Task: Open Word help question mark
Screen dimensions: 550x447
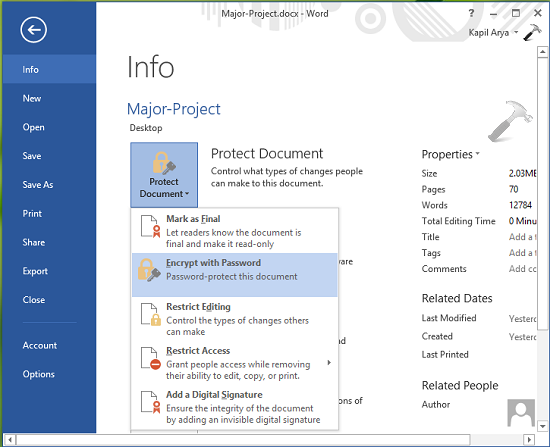Action: click(471, 13)
